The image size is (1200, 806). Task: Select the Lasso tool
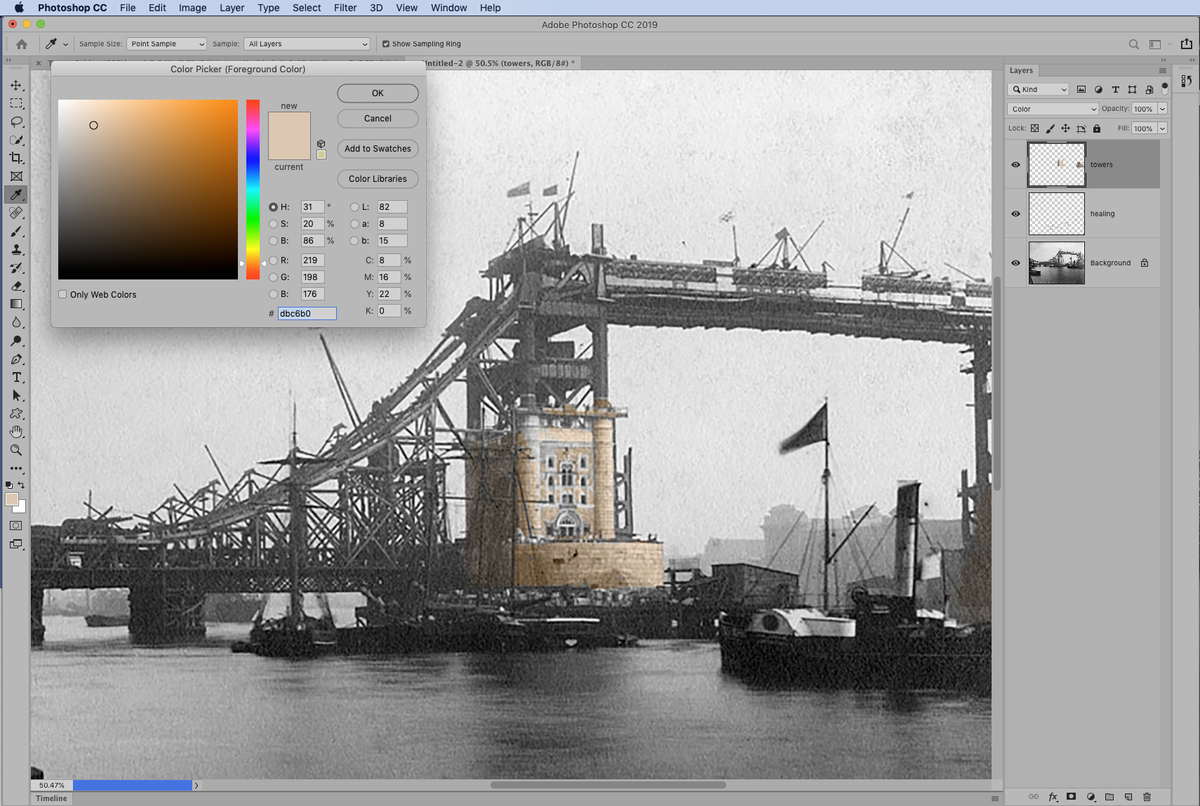16,121
